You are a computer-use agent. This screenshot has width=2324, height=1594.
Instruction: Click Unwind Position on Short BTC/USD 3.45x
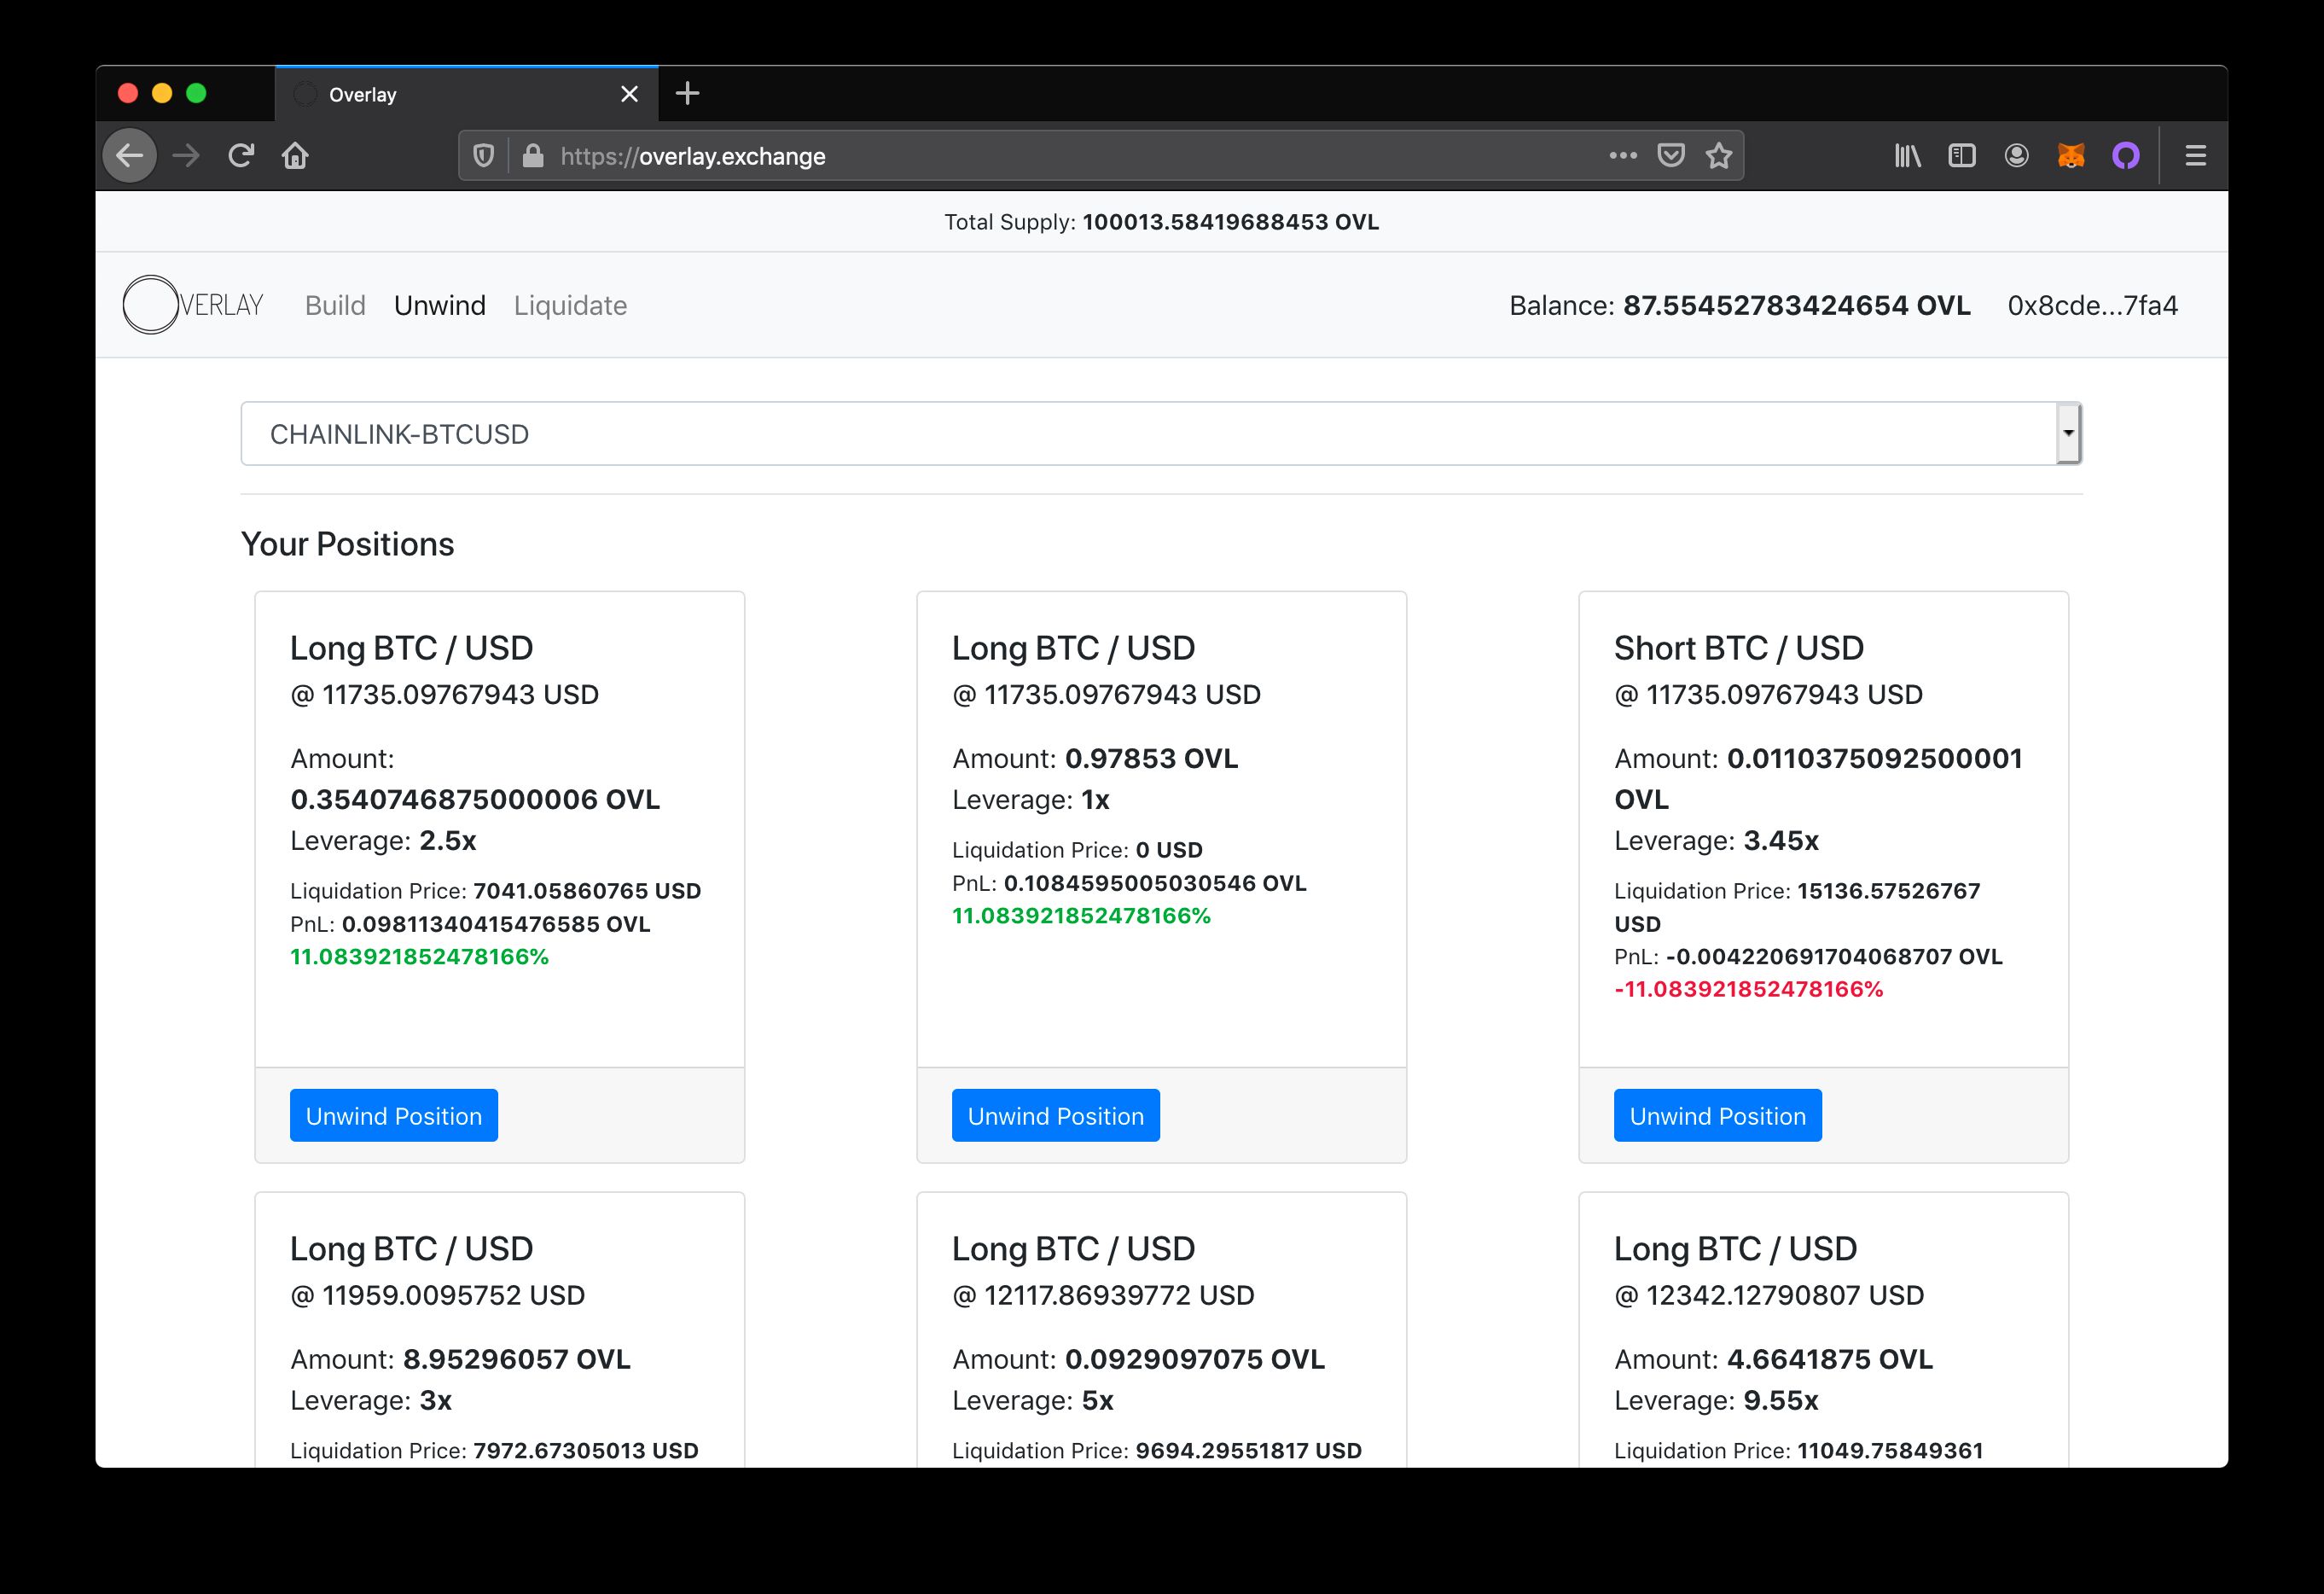click(1717, 1115)
